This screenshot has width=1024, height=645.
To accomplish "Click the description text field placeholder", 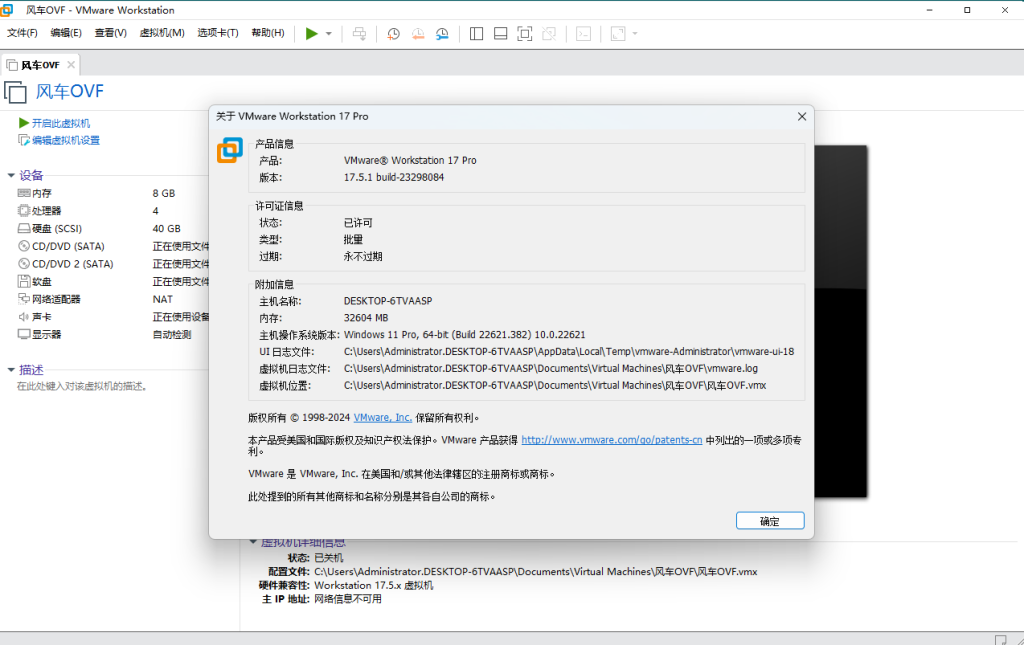I will coord(83,386).
